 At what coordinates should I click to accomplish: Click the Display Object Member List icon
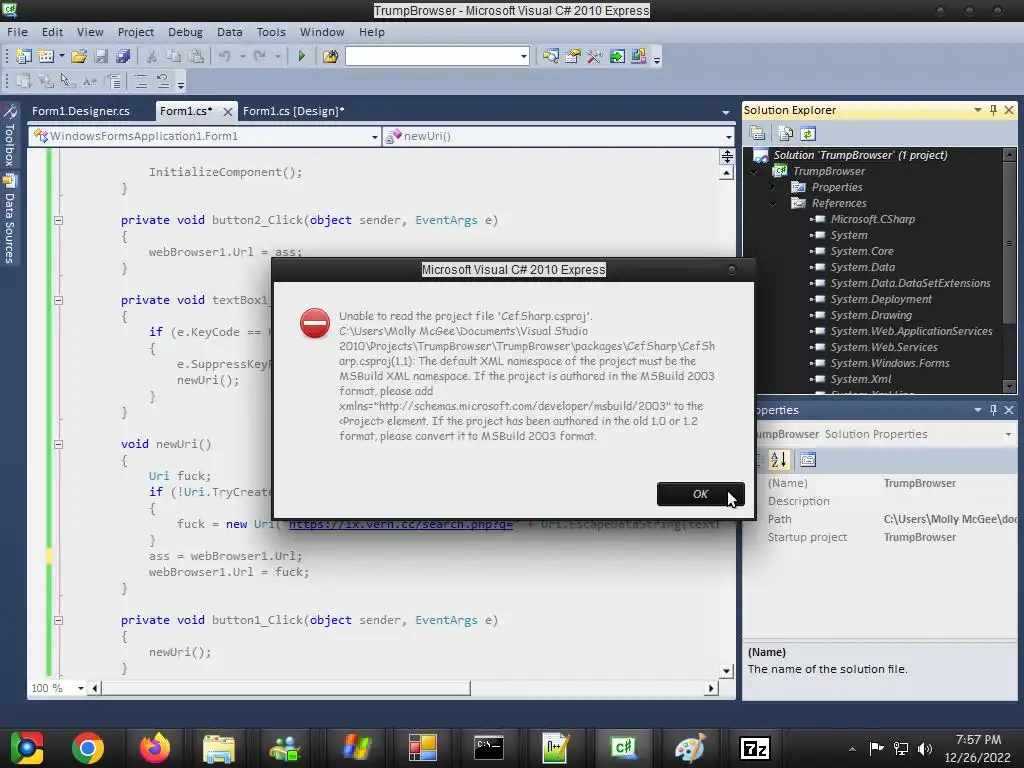click(24, 81)
